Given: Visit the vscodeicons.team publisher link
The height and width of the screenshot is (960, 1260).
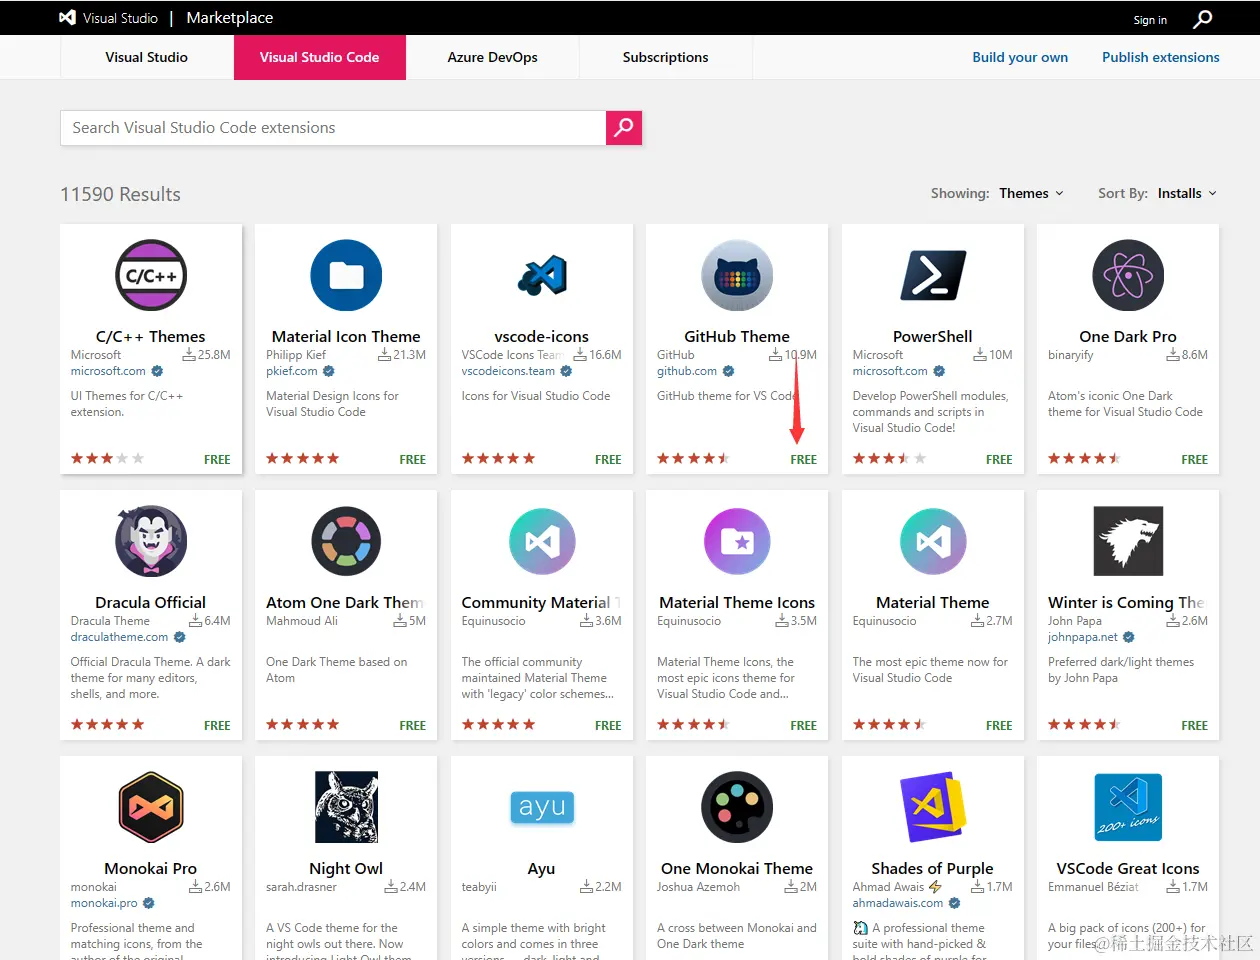Looking at the screenshot, I should pyautogui.click(x=508, y=371).
